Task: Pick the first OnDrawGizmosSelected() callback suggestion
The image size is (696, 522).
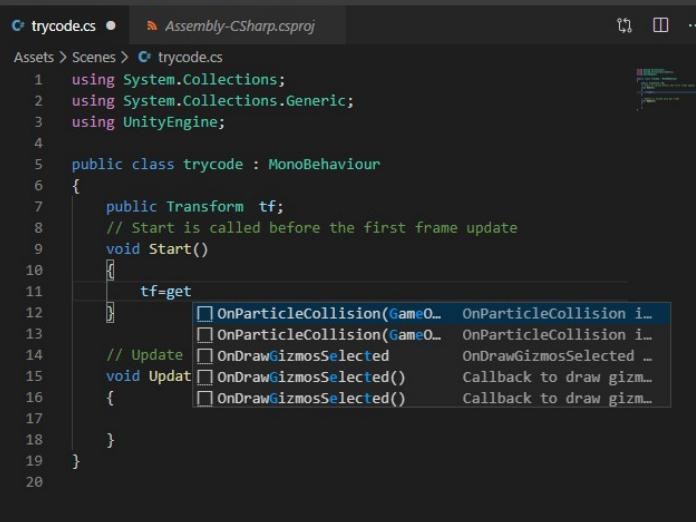Action: coord(311,377)
